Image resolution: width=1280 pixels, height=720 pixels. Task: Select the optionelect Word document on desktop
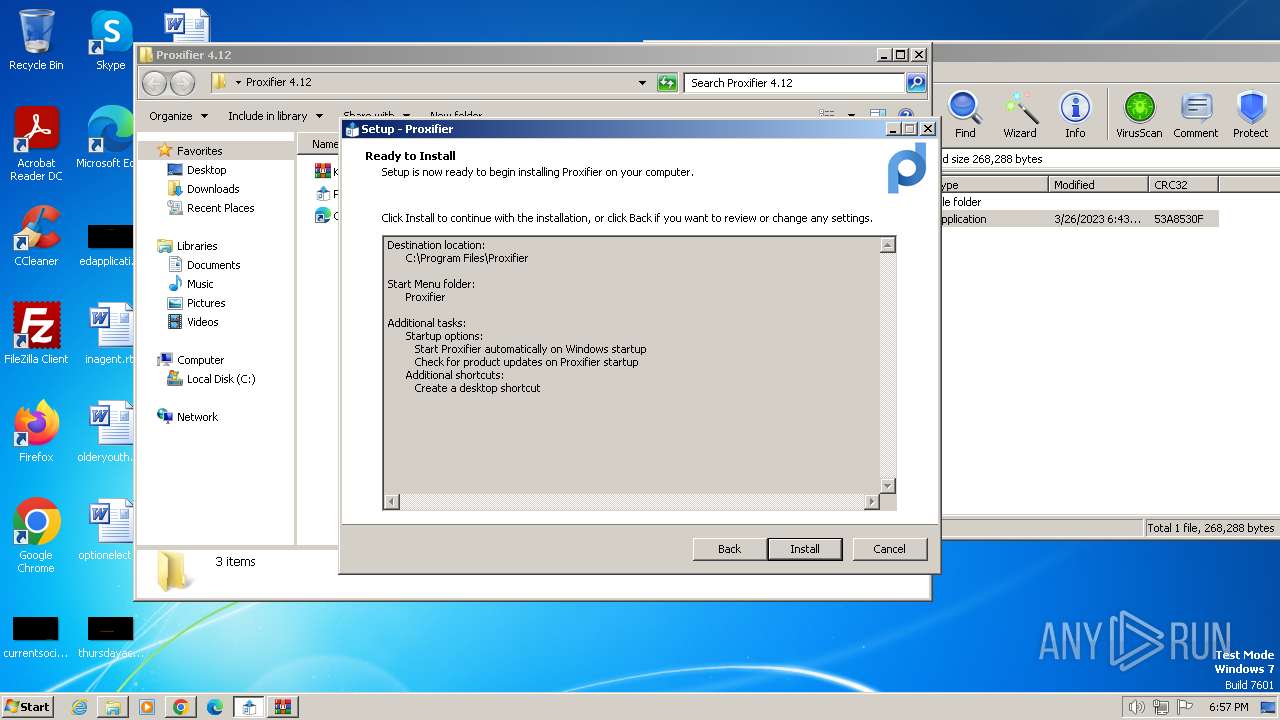click(108, 530)
